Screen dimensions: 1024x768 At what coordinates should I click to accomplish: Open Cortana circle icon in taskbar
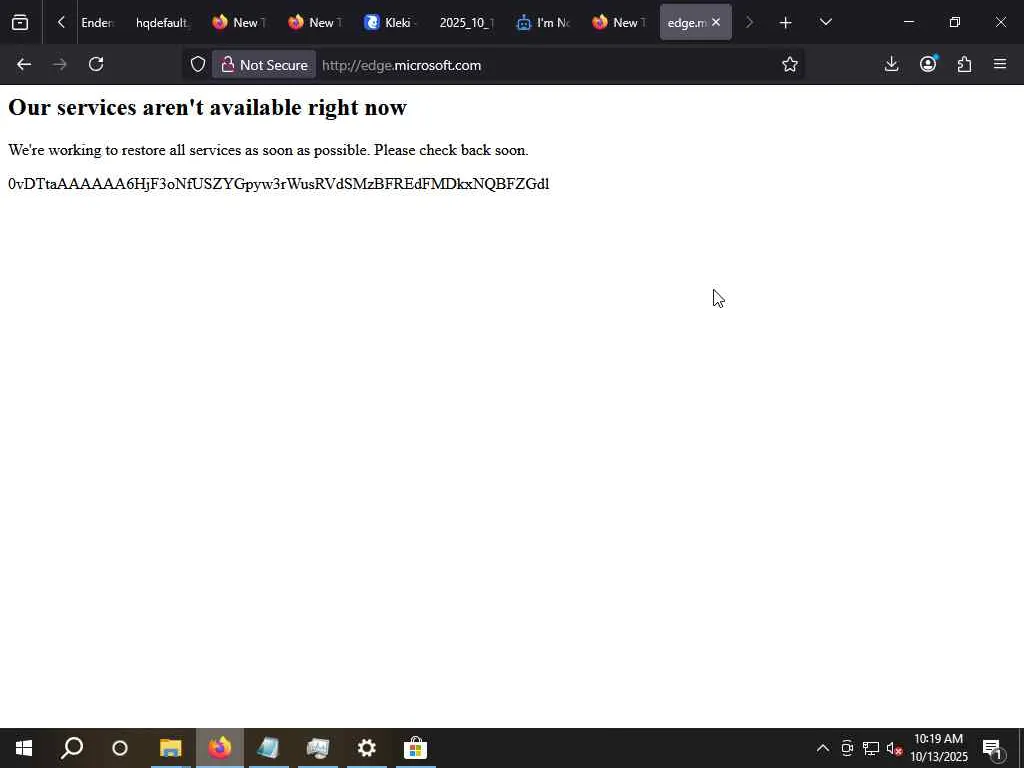pos(120,748)
